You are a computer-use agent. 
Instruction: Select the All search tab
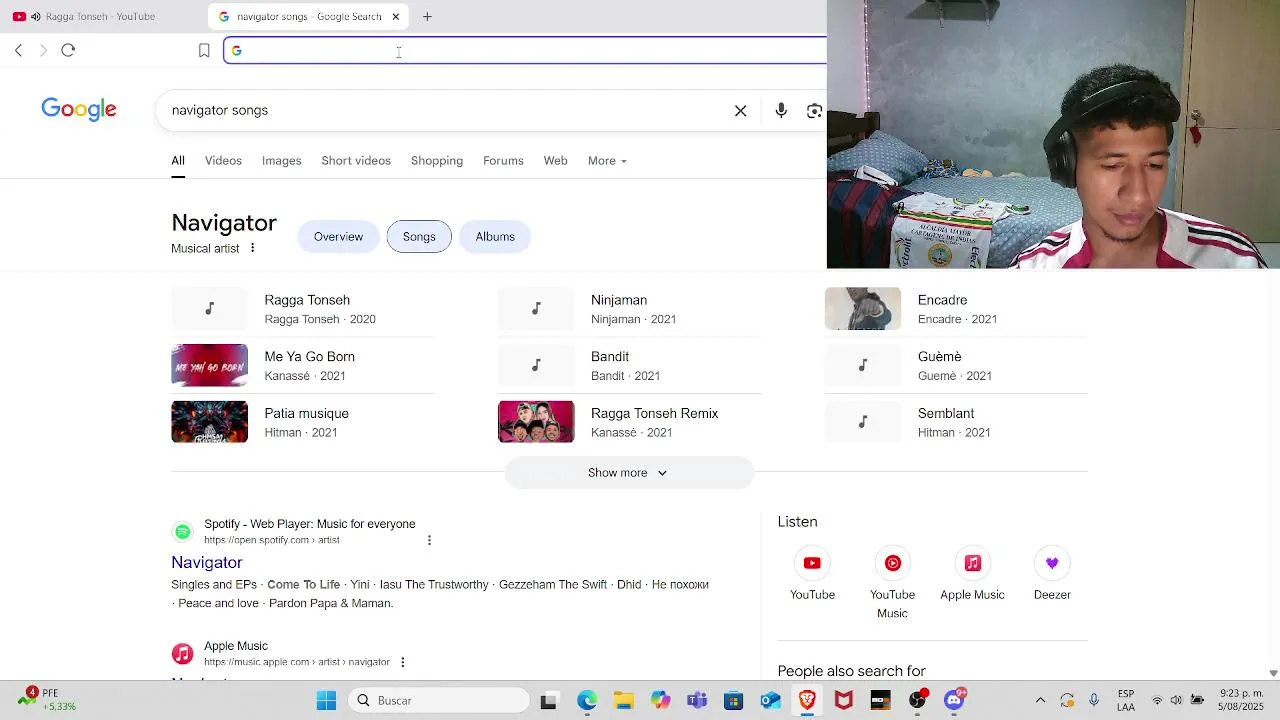[x=177, y=161]
